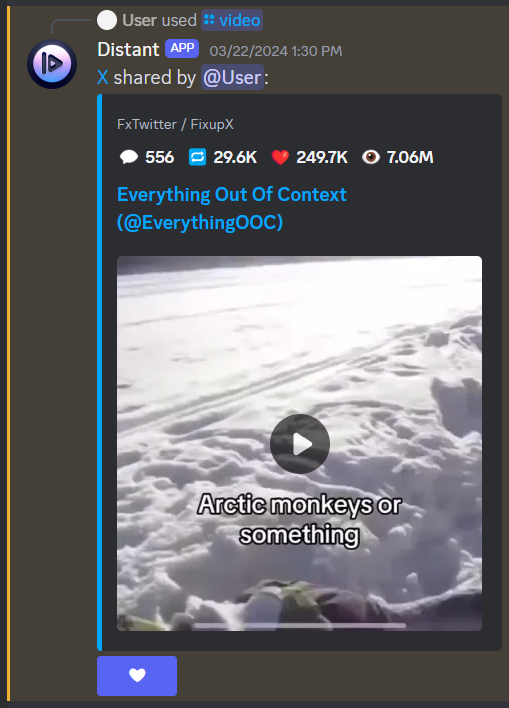Screen dimensions: 509x708
Task: Click the Distant bot avatar
Action: click(x=52, y=64)
